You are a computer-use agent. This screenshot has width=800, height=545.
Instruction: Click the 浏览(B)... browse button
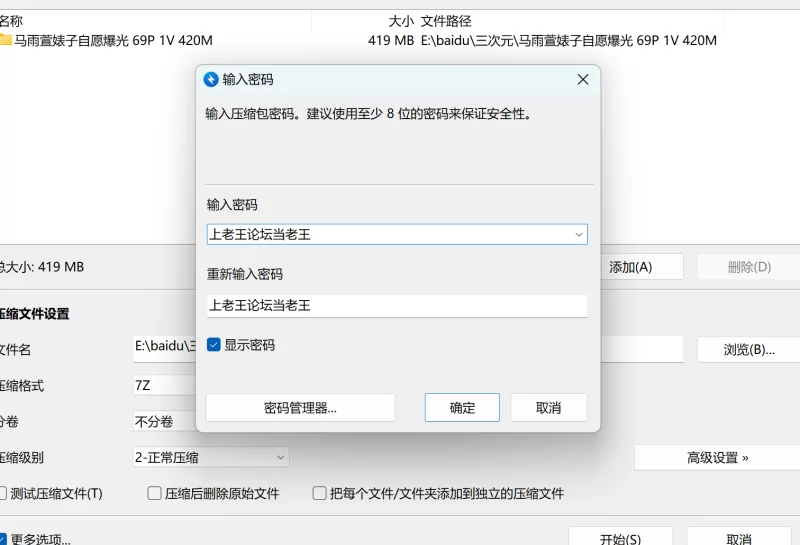click(x=748, y=350)
